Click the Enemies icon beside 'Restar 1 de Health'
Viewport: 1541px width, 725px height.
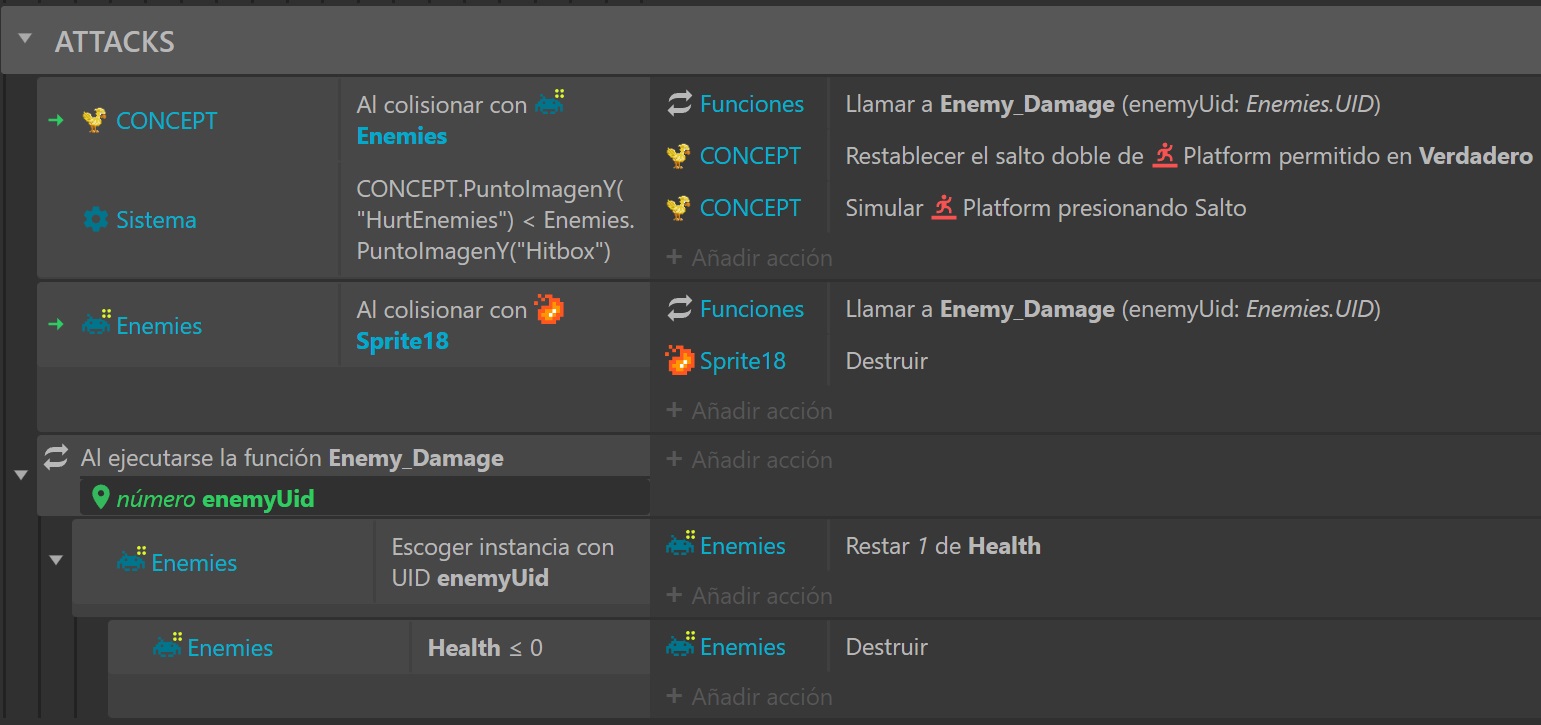(x=680, y=546)
